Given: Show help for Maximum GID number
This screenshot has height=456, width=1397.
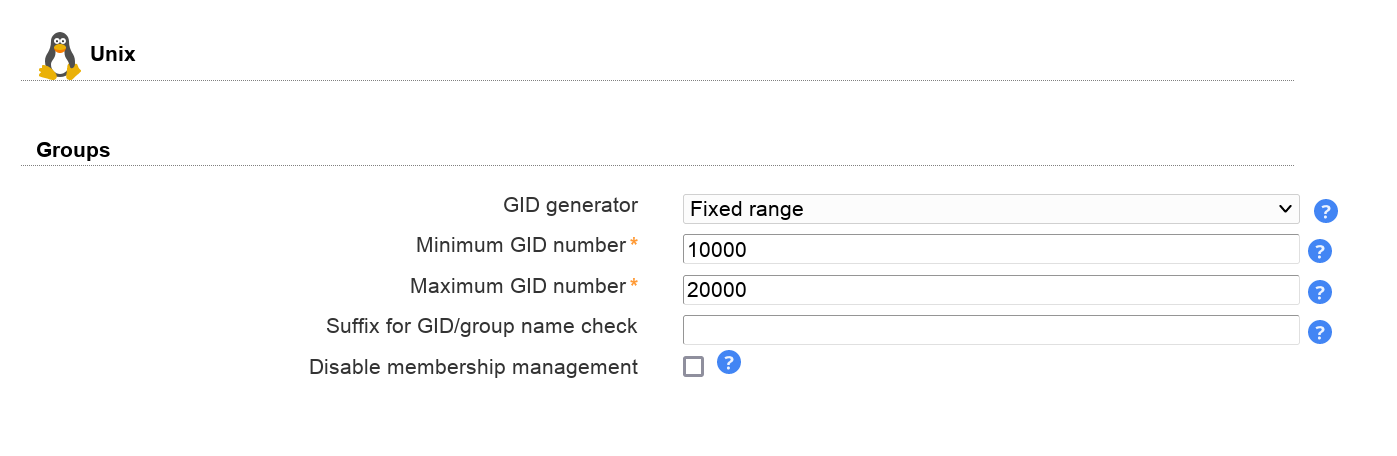Looking at the screenshot, I should coord(1319,292).
